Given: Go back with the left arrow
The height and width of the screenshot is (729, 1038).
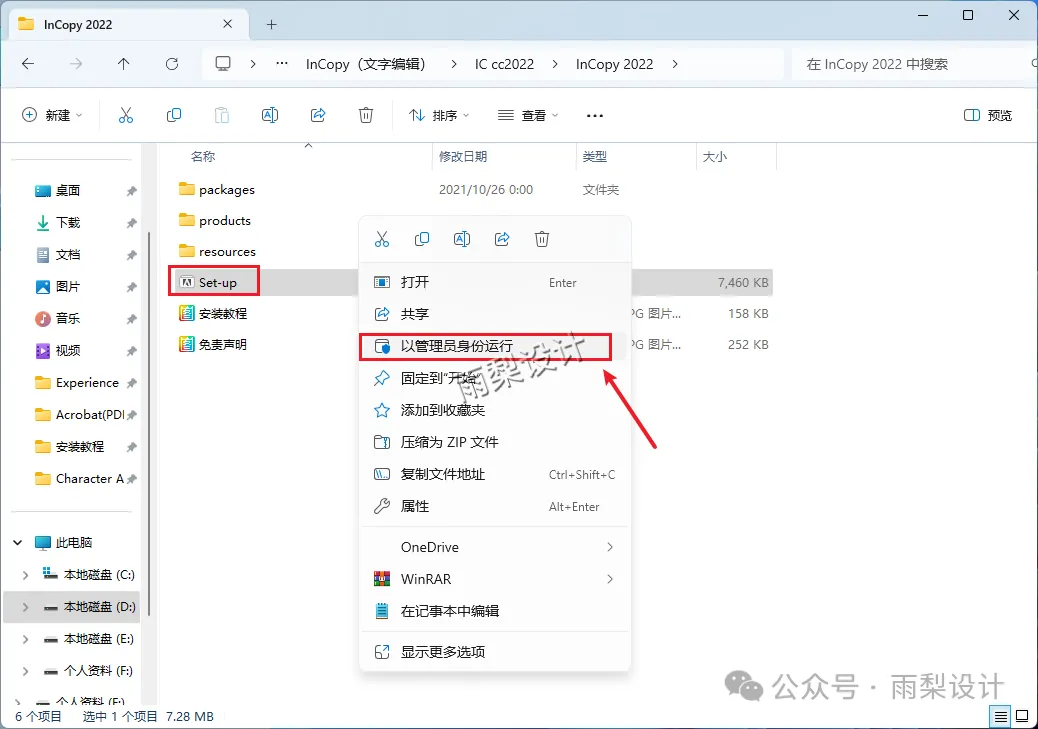Looking at the screenshot, I should (28, 64).
